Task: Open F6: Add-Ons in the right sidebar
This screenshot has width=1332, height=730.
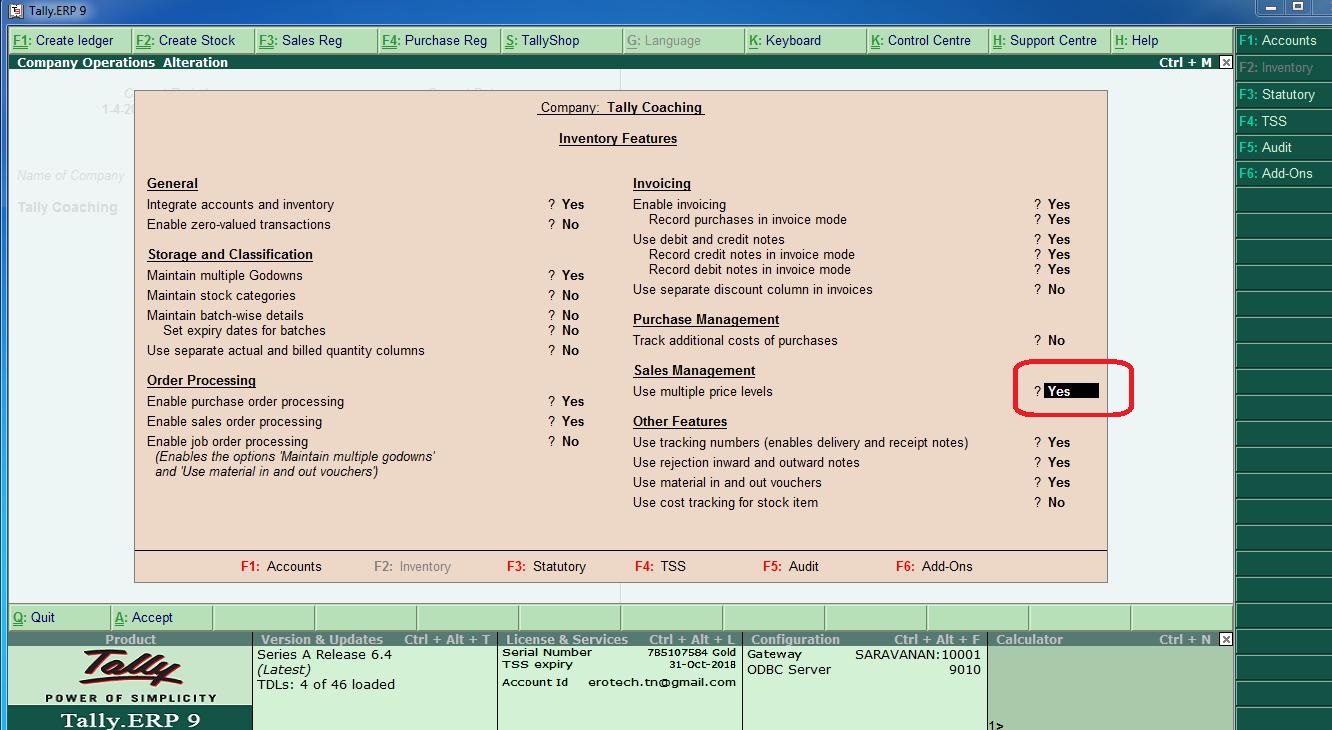Action: pyautogui.click(x=1283, y=173)
